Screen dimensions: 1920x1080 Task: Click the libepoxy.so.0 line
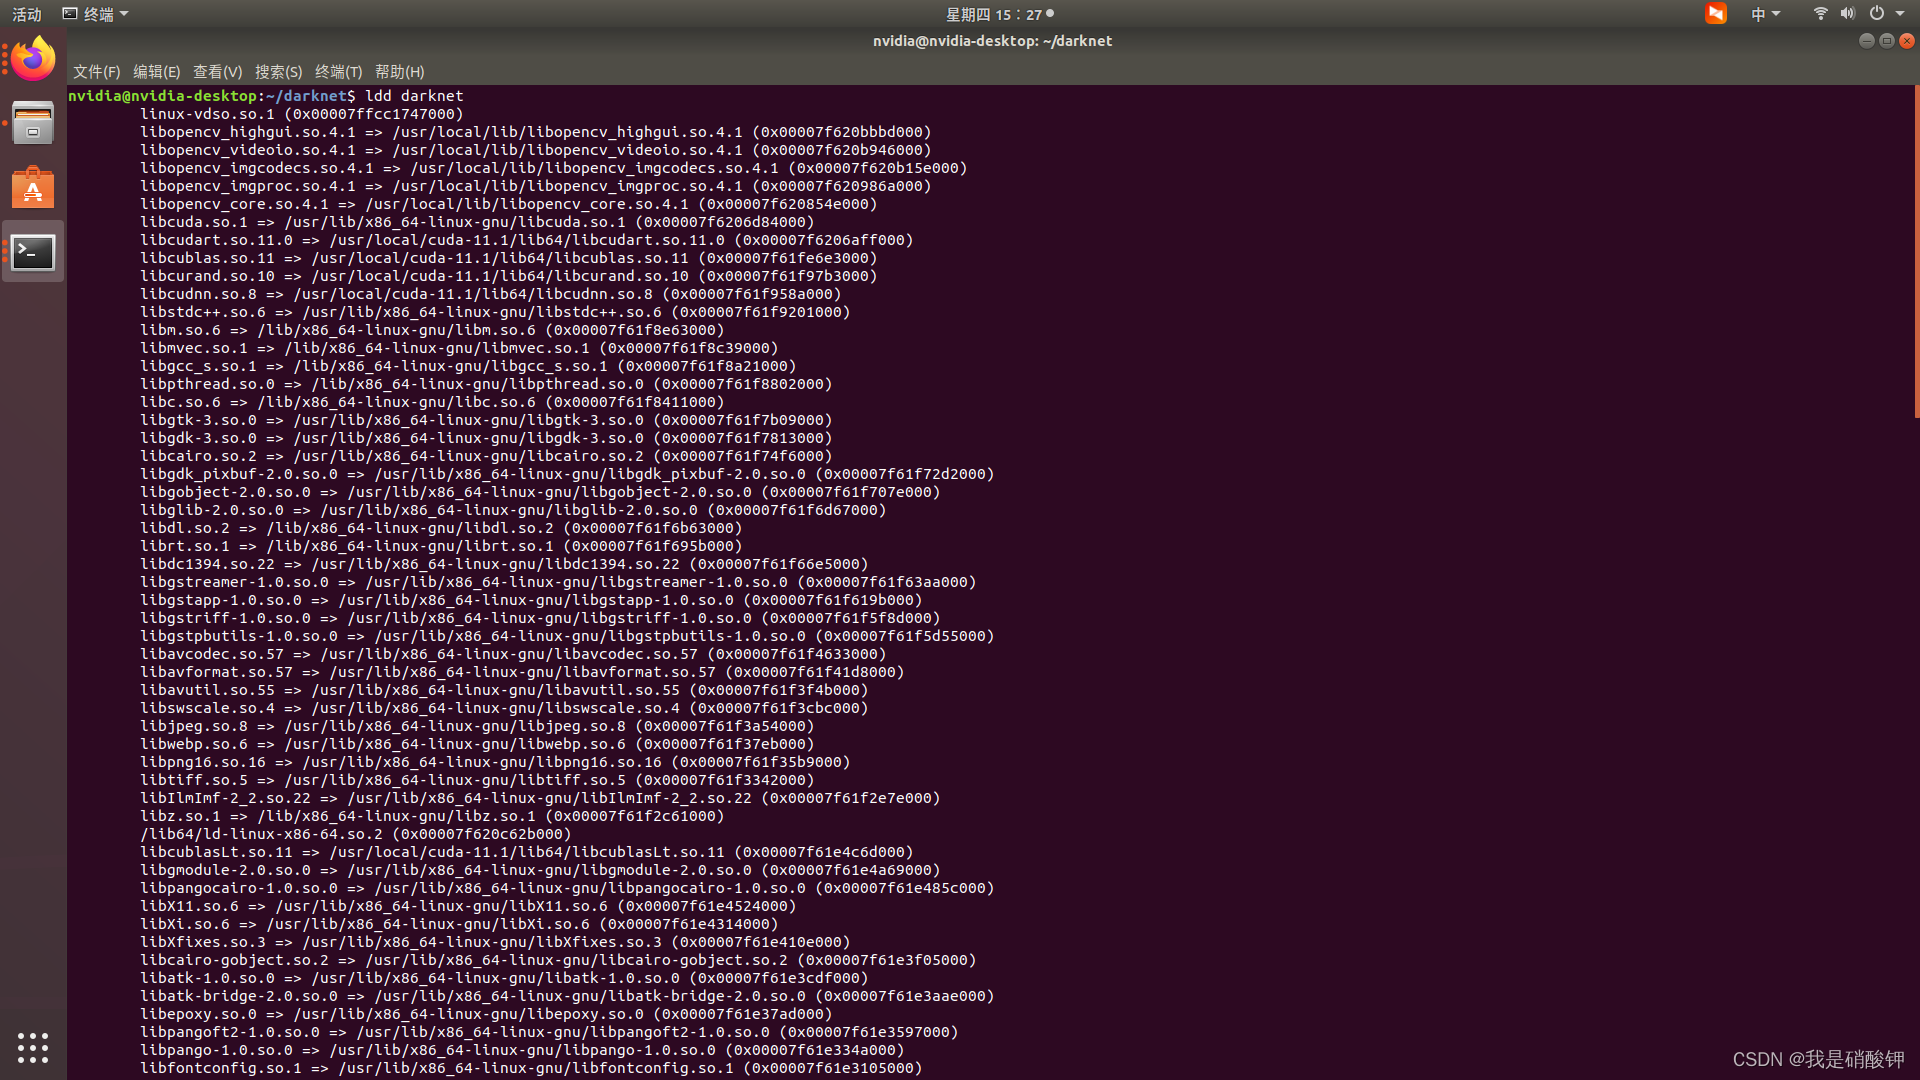(486, 1014)
